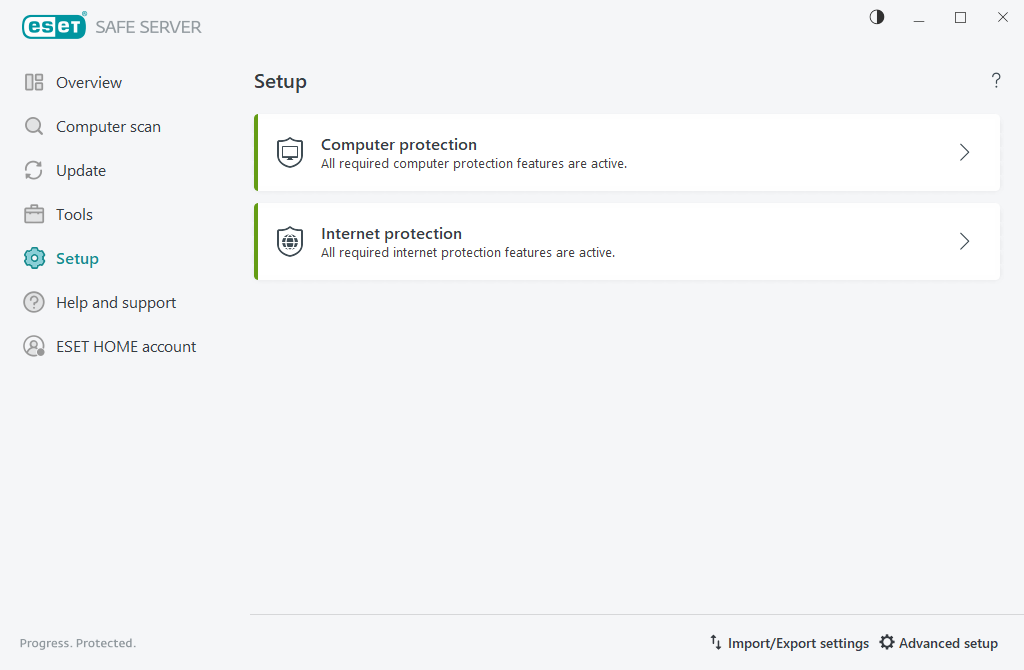Viewport: 1024px width, 670px height.
Task: Select the Setup menu label
Action: 77,259
